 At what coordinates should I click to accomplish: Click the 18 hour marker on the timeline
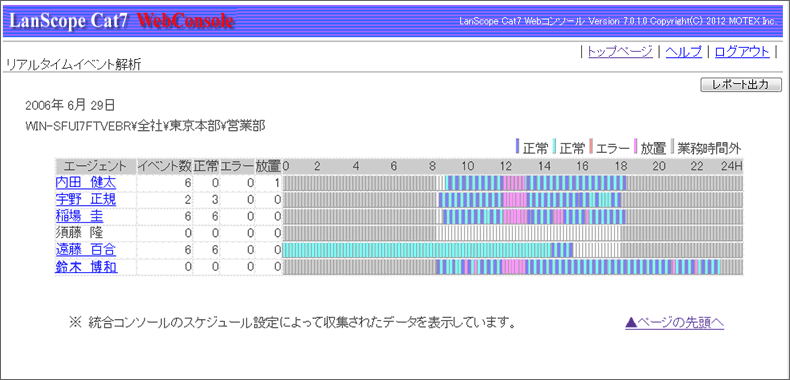621,166
